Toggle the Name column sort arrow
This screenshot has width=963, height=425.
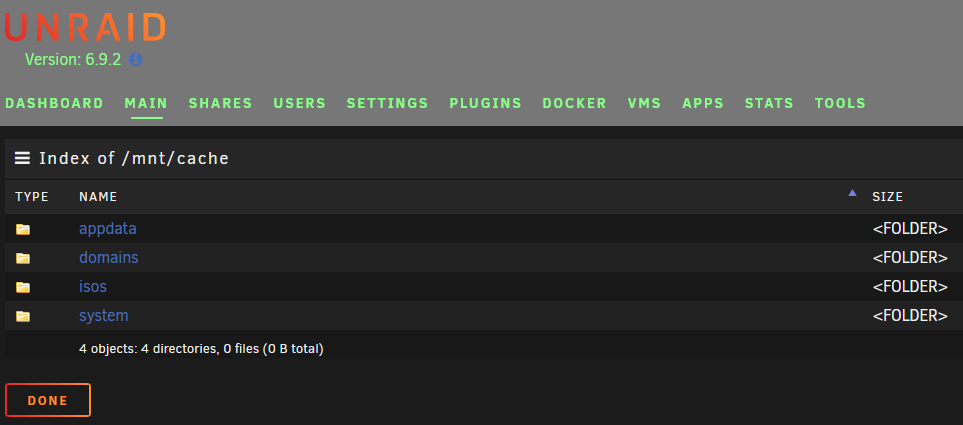point(852,193)
